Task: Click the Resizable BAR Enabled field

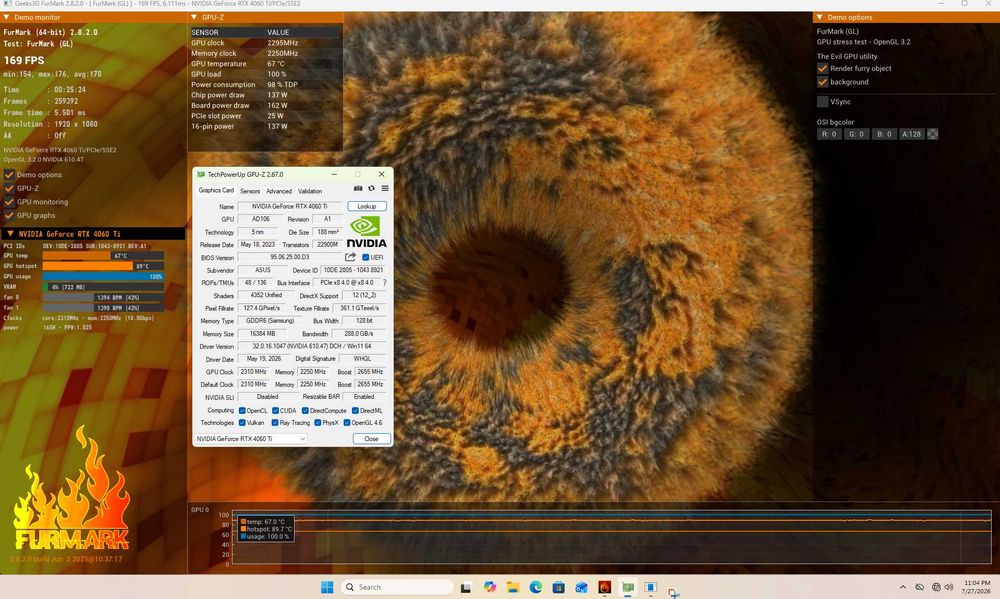Action: tap(364, 397)
